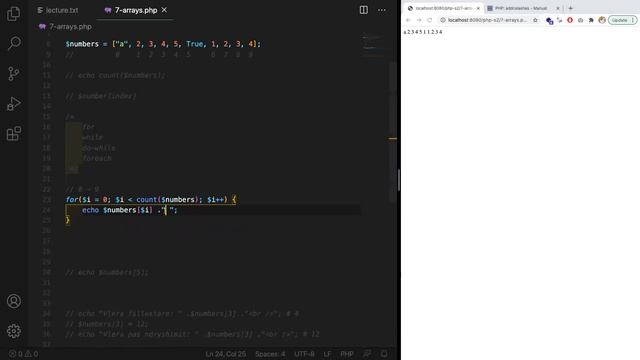The width and height of the screenshot is (640, 360).
Task: Split the editor to the right
Action: 363,10
